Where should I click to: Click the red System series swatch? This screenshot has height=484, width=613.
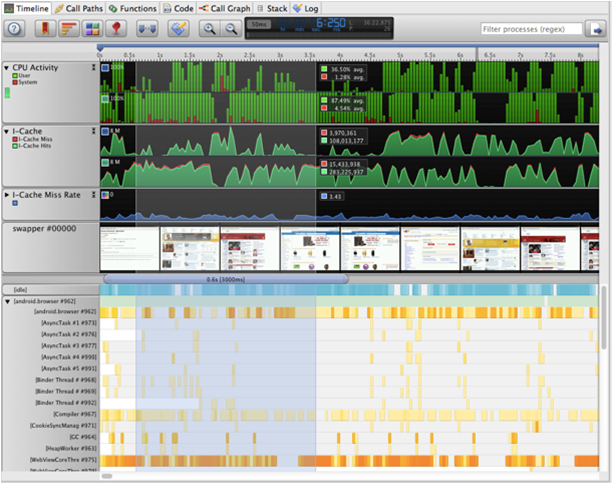point(15,82)
